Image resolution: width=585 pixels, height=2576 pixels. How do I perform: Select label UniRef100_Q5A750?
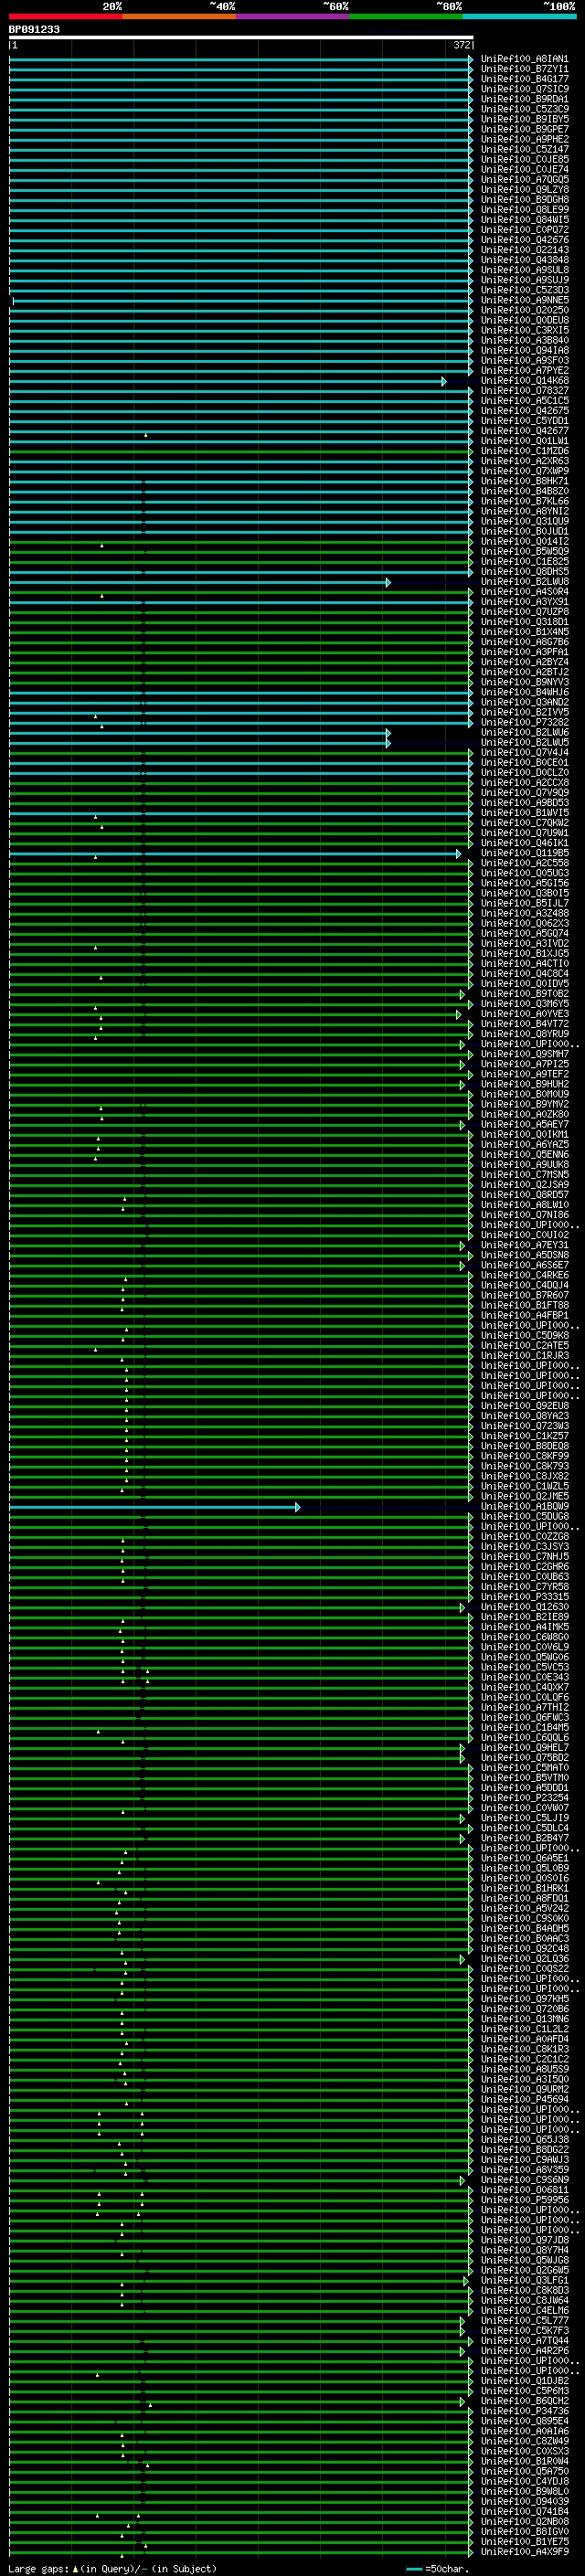[x=524, y=2470]
